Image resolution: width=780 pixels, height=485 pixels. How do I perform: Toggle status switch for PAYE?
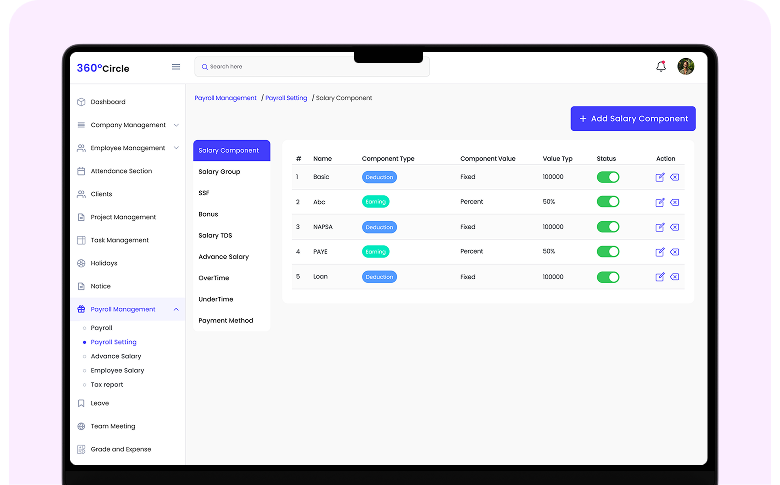click(607, 252)
